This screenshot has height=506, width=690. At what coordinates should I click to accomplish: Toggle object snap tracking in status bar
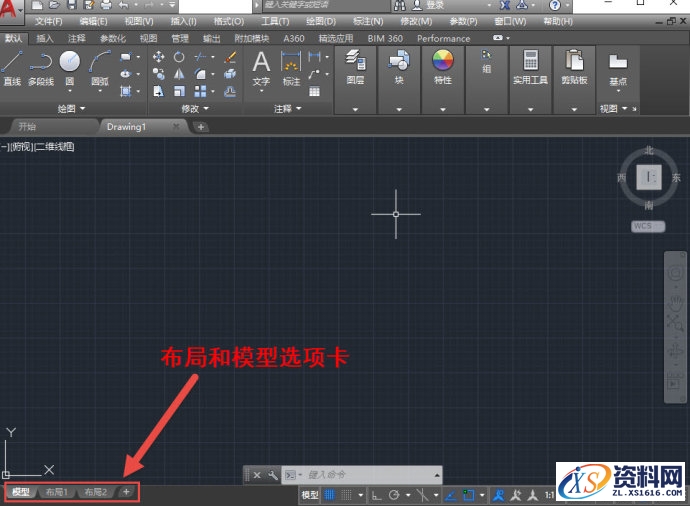[x=451, y=495]
